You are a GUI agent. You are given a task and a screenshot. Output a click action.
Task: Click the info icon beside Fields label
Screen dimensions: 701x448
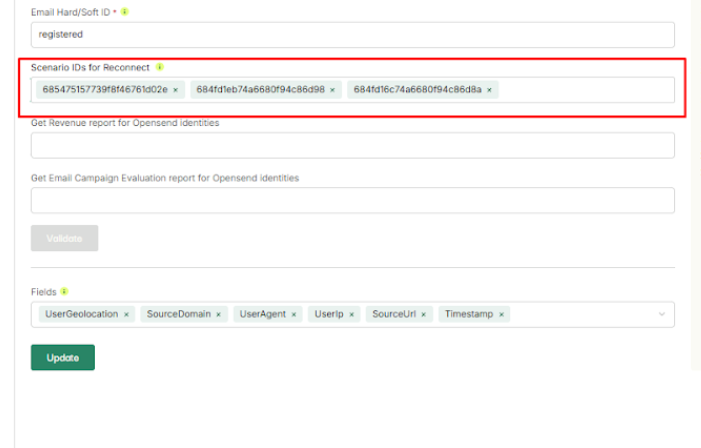[x=64, y=292]
